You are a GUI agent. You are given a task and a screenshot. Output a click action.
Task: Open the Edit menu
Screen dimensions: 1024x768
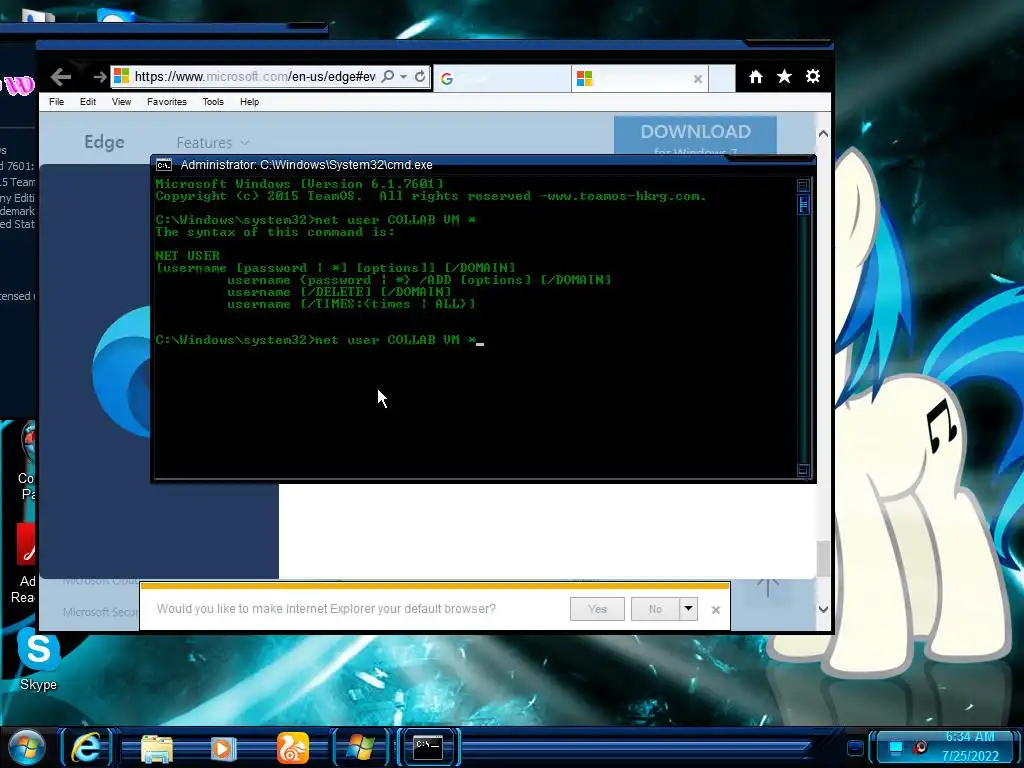pos(88,102)
